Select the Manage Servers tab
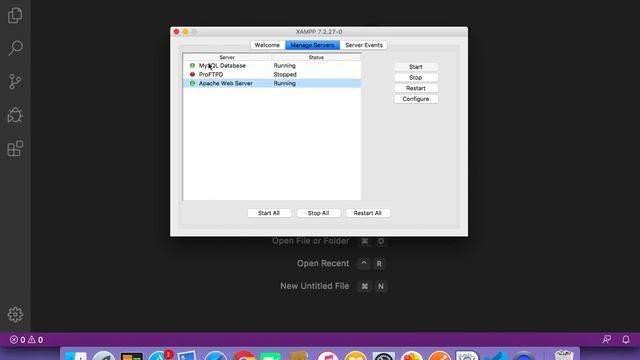Screen dimensions: 640x360 312,45
